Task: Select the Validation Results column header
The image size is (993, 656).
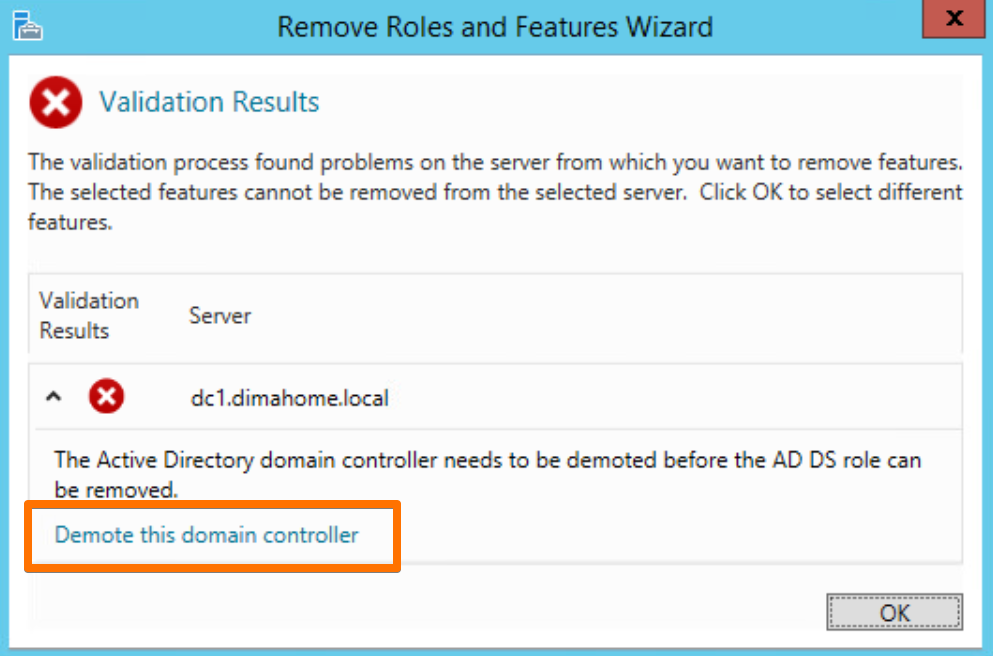Action: 88,315
